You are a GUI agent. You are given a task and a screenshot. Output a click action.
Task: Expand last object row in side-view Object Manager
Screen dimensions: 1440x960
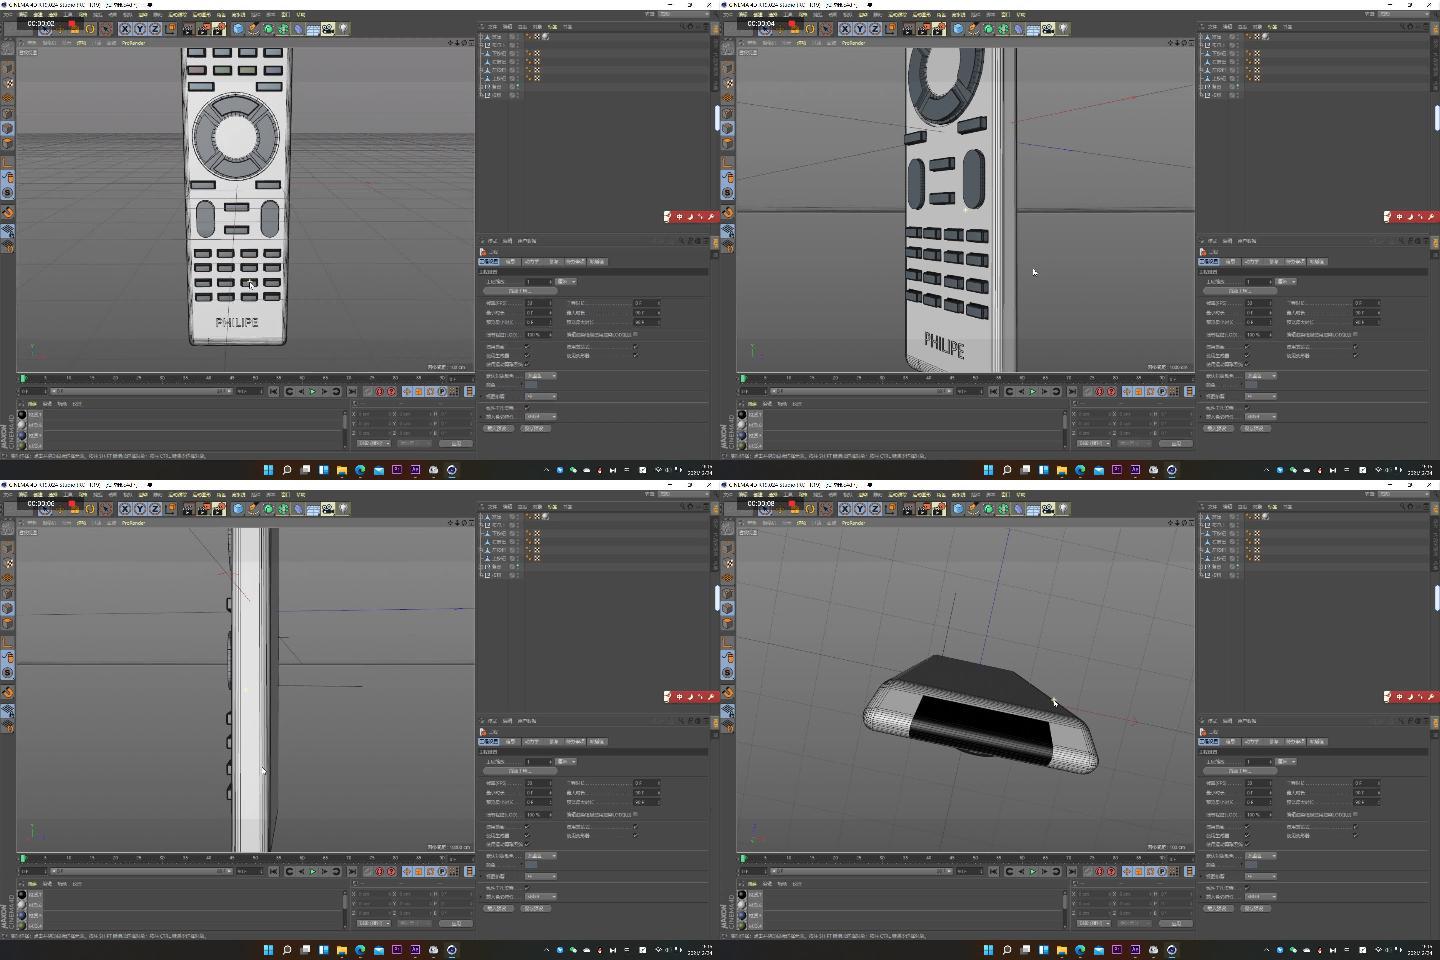click(481, 575)
